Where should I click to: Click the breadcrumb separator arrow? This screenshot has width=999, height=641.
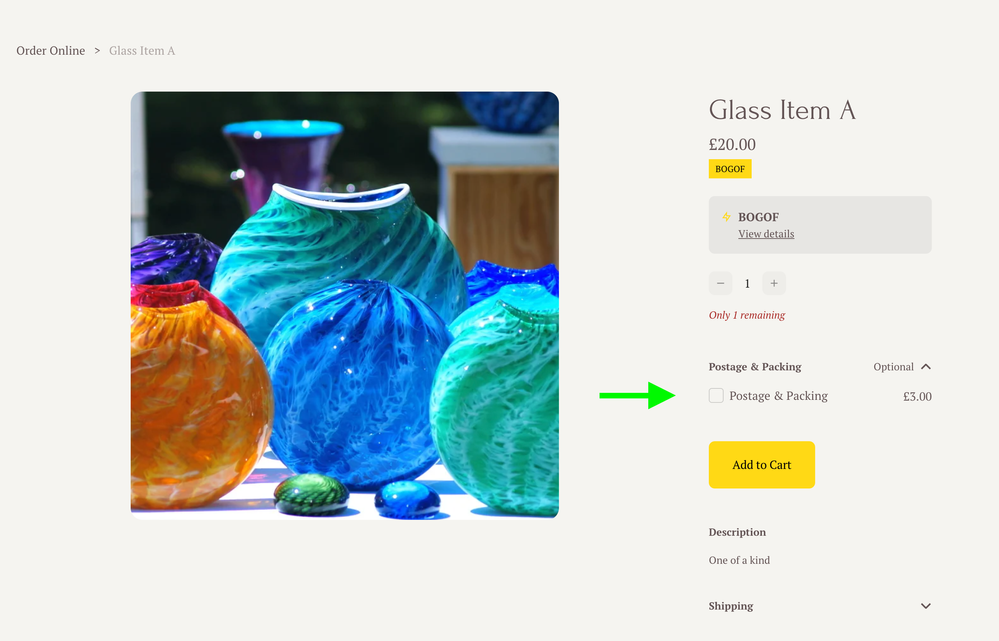pyautogui.click(x=97, y=51)
